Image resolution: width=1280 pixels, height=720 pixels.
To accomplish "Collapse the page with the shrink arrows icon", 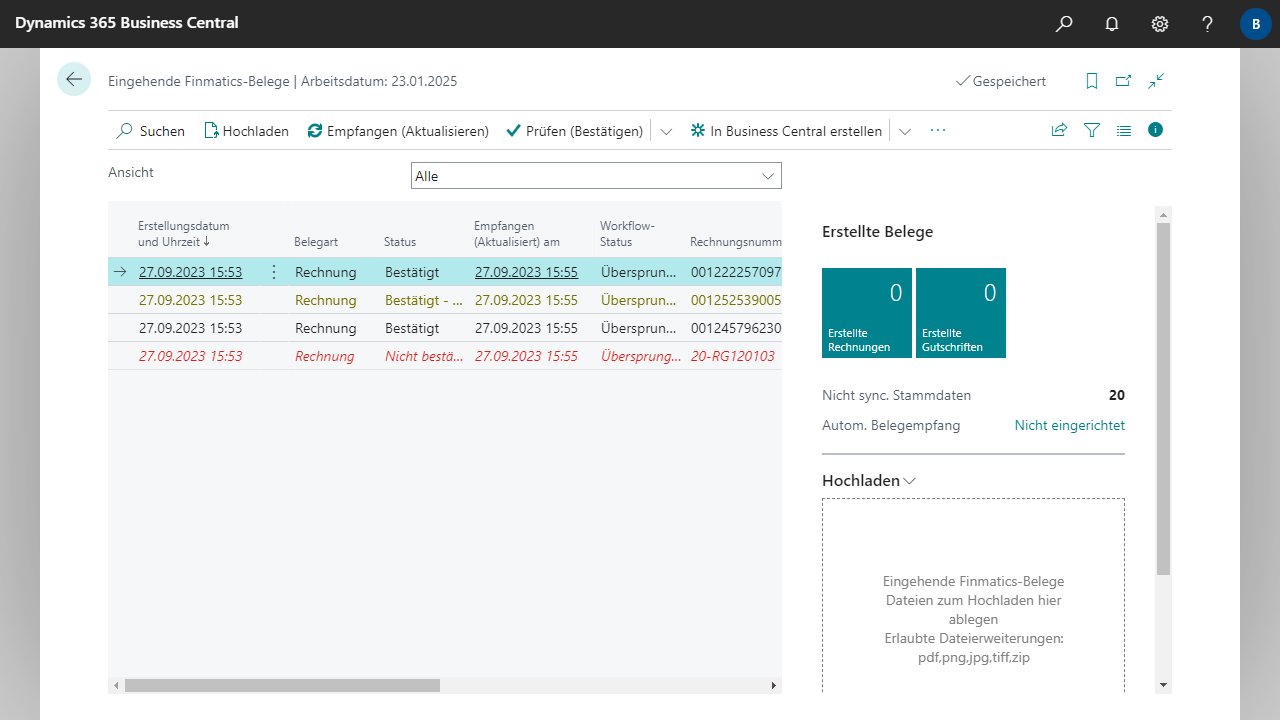I will point(1156,81).
